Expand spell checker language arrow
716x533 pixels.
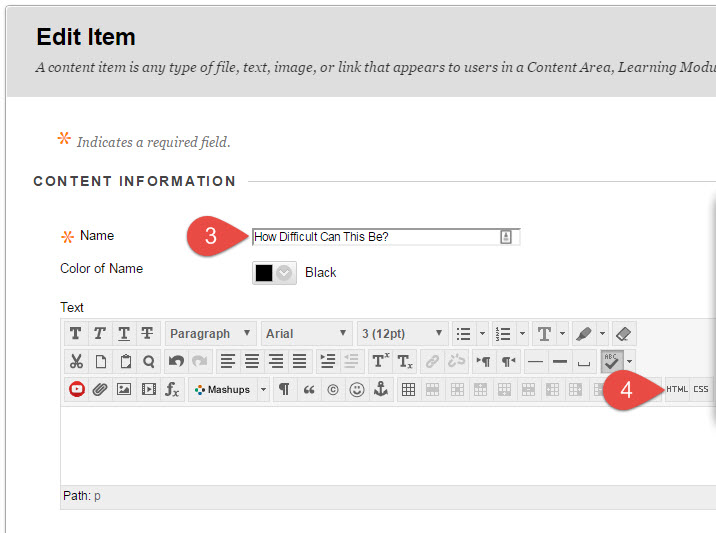click(x=629, y=362)
